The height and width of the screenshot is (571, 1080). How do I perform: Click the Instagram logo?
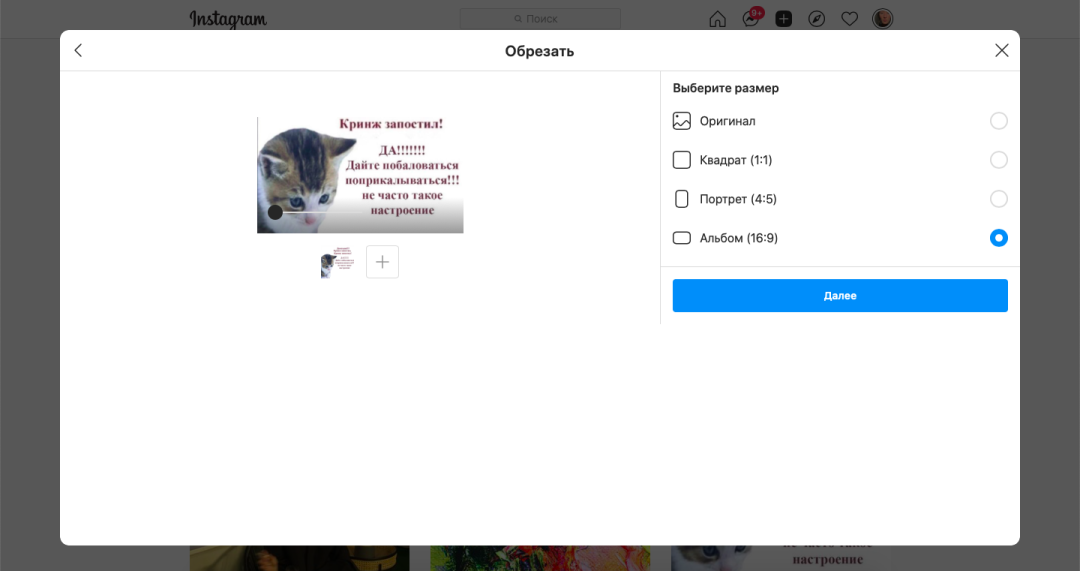click(x=228, y=19)
